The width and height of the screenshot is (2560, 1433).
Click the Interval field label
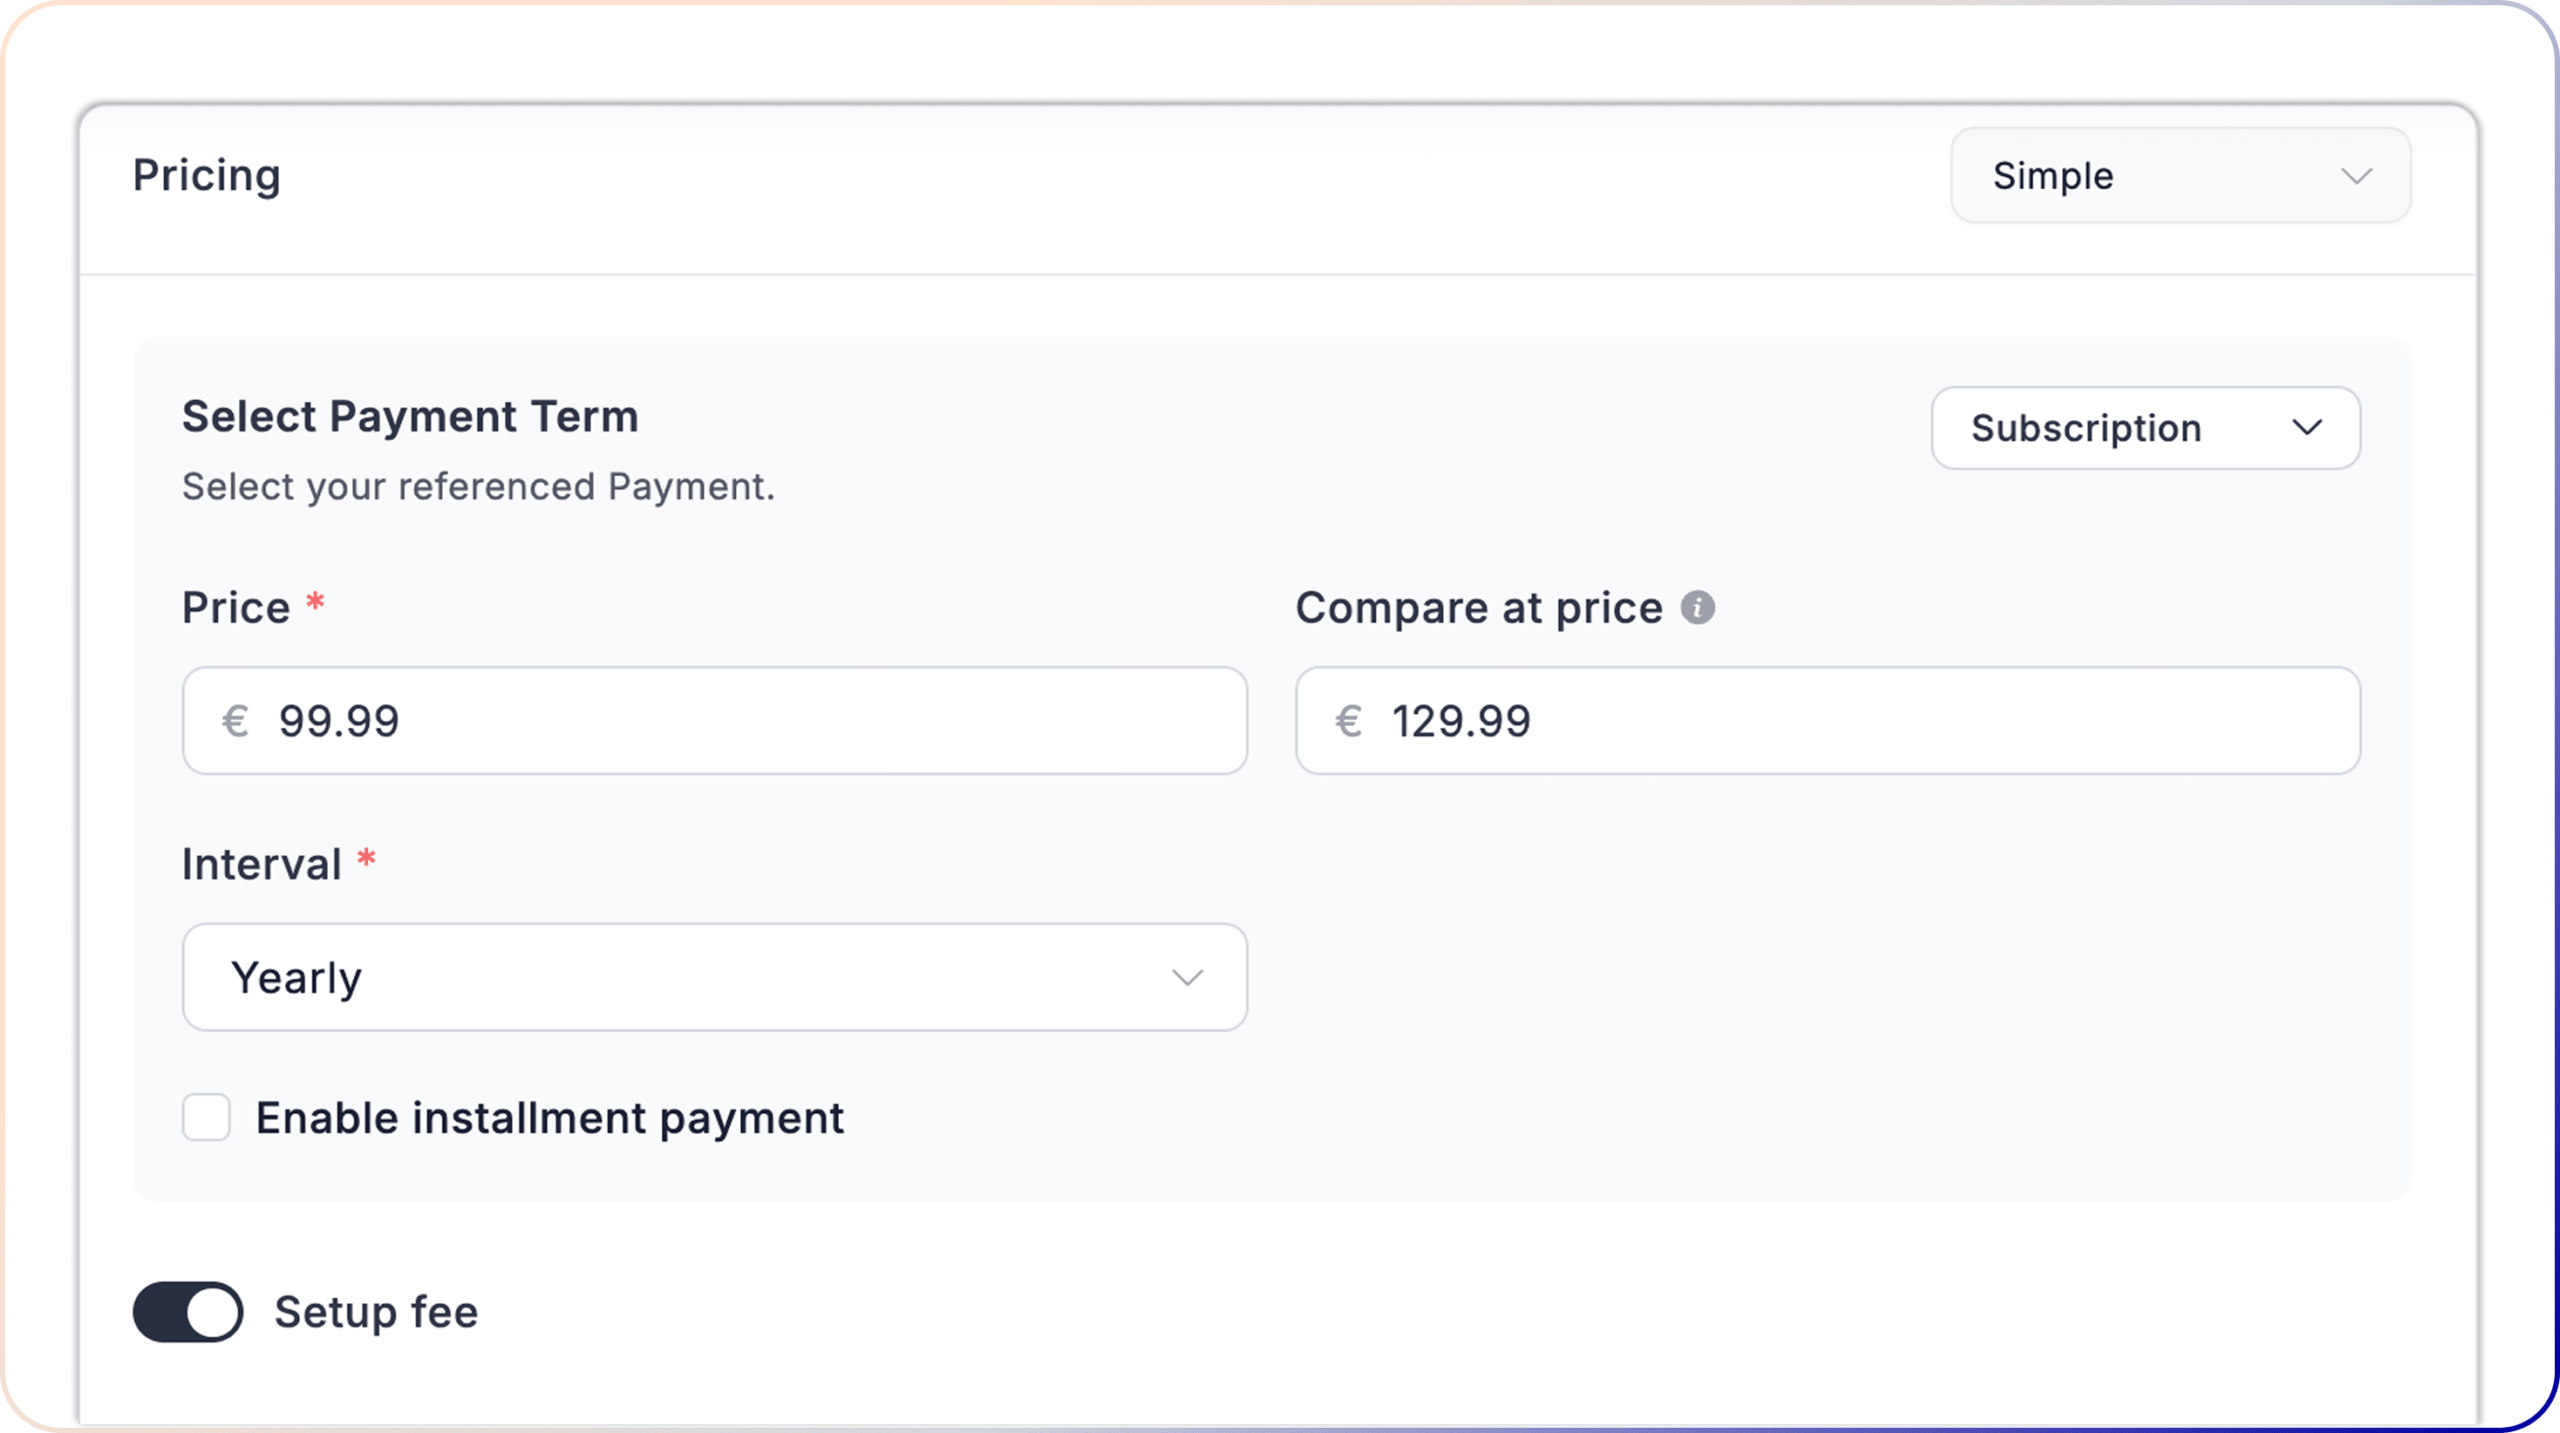[x=262, y=864]
